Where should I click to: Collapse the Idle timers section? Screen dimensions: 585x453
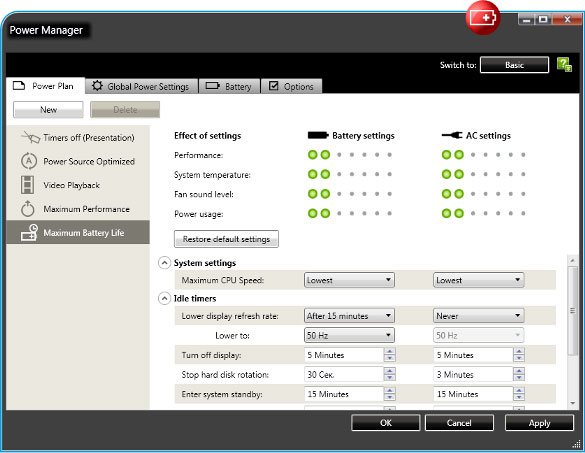click(x=164, y=299)
